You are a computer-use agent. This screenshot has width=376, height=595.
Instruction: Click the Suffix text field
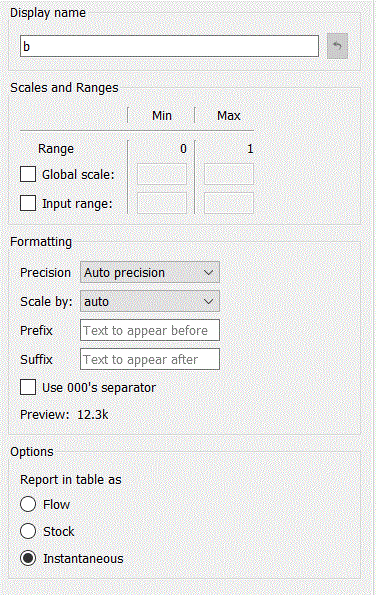point(149,359)
